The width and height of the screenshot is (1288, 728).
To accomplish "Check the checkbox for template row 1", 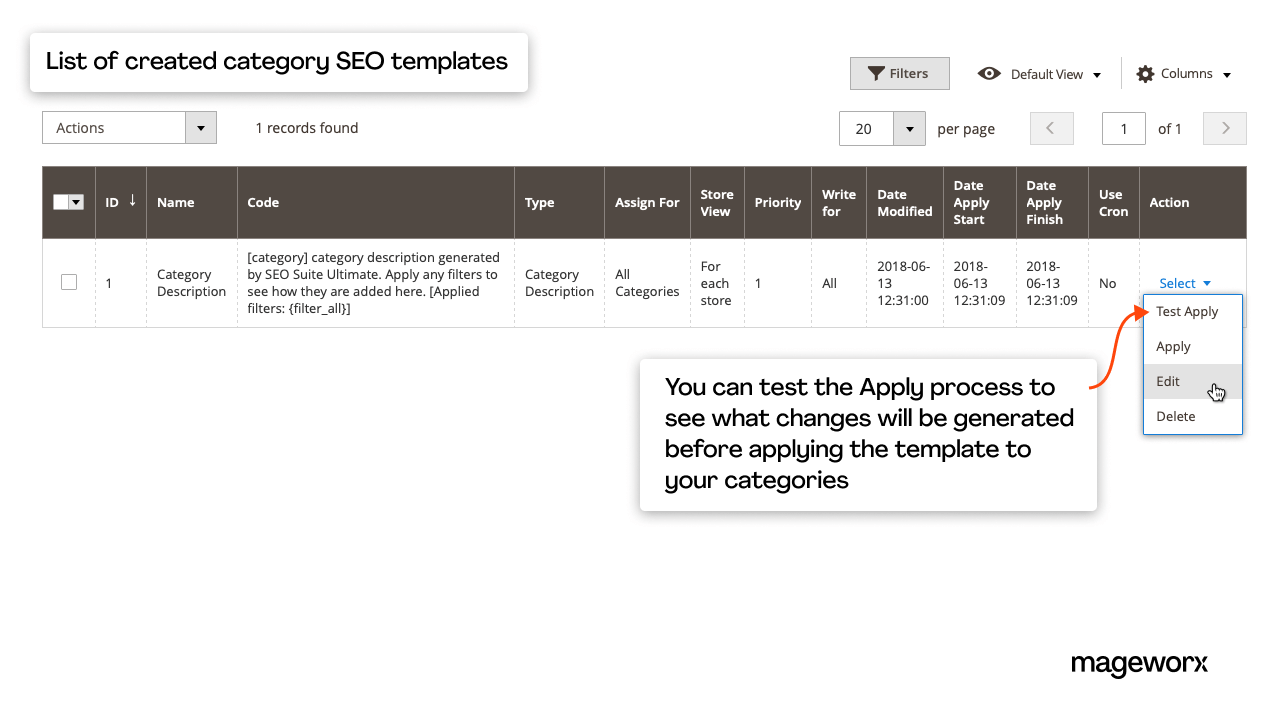I will 68,281.
